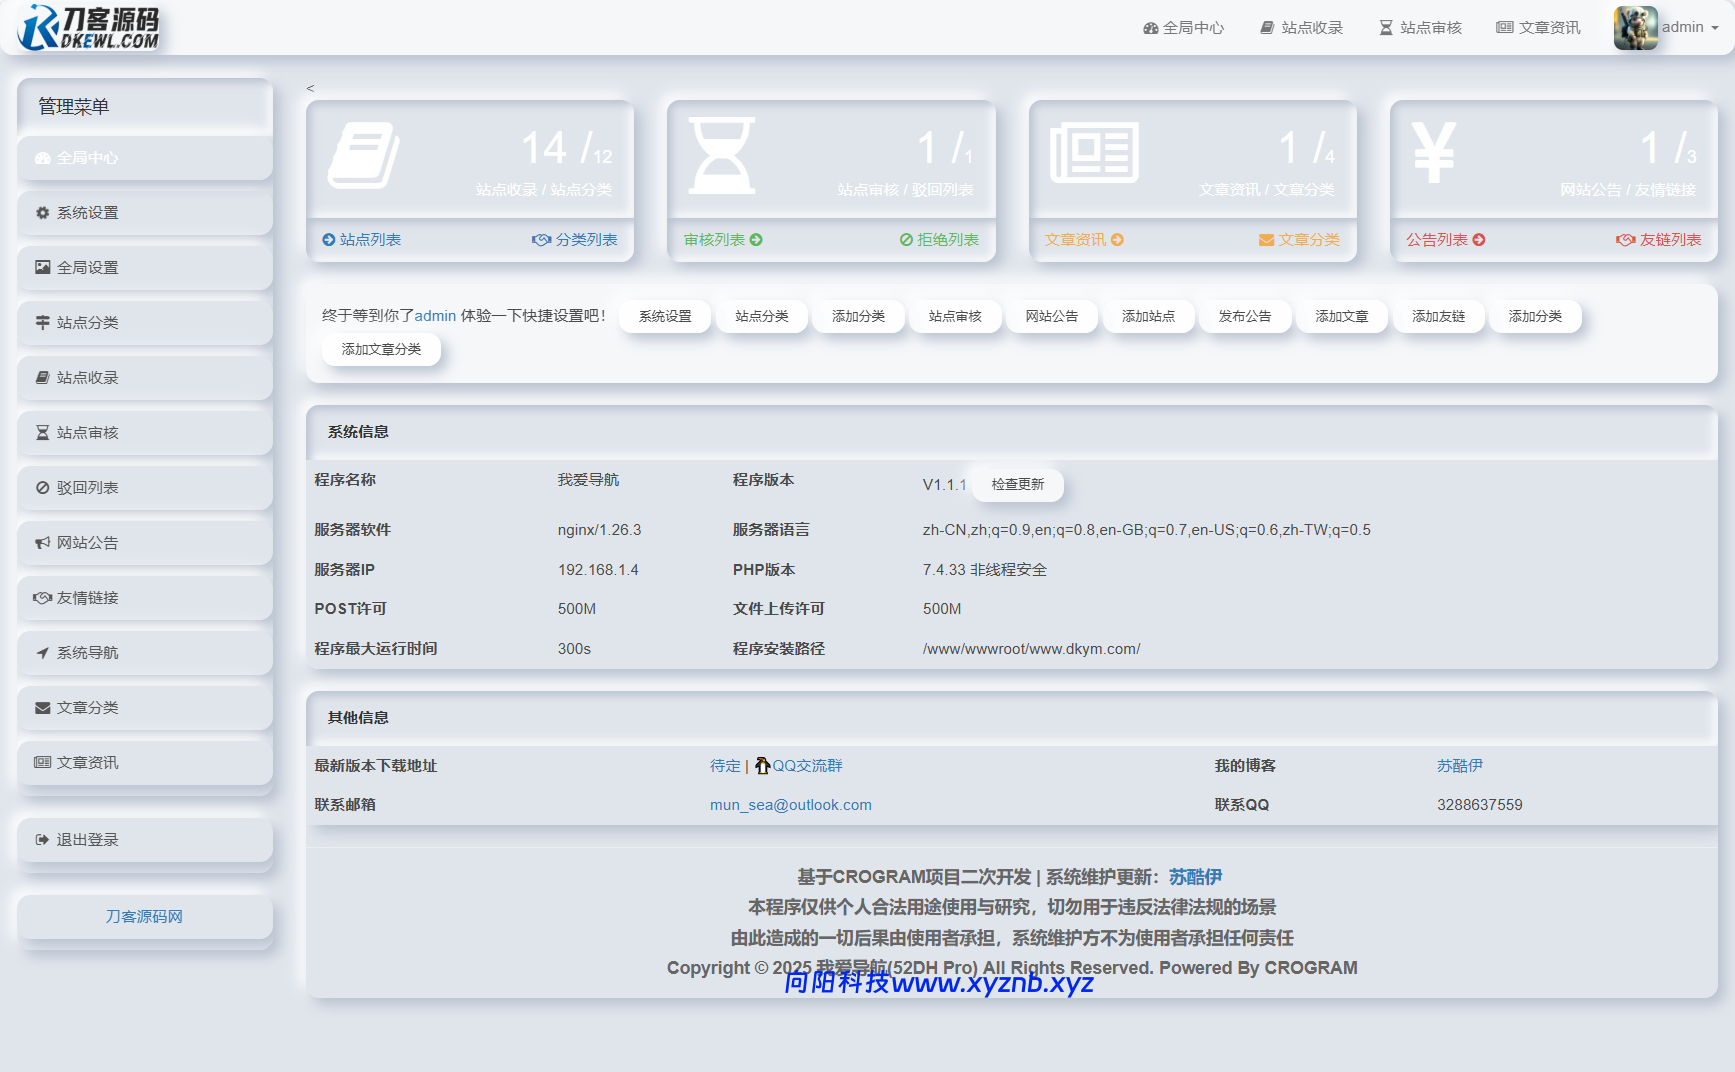Collapse sidebar with the small < arrow
Image resolution: width=1735 pixels, height=1072 pixels.
point(310,88)
